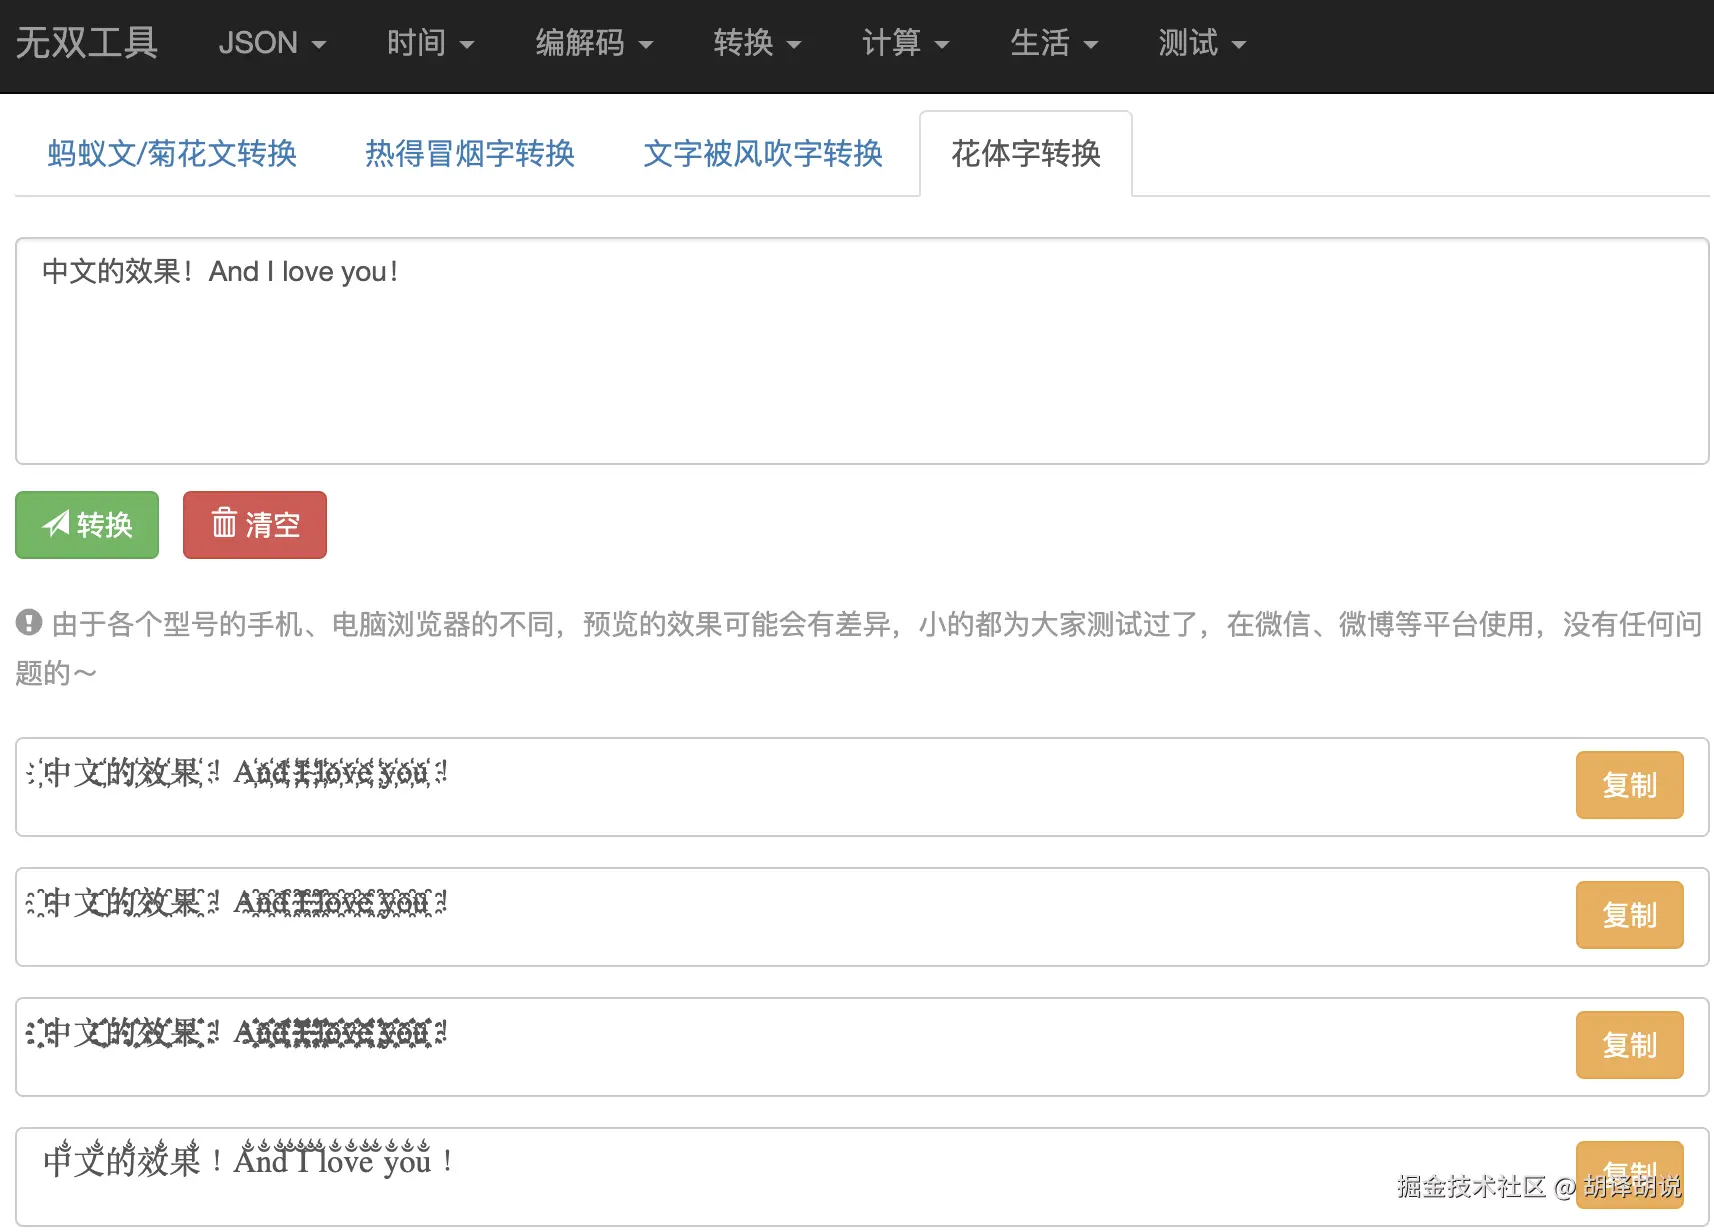Image resolution: width=1714 pixels, height=1232 pixels.
Task: Expand the 转换 navbar menu
Action: point(757,43)
